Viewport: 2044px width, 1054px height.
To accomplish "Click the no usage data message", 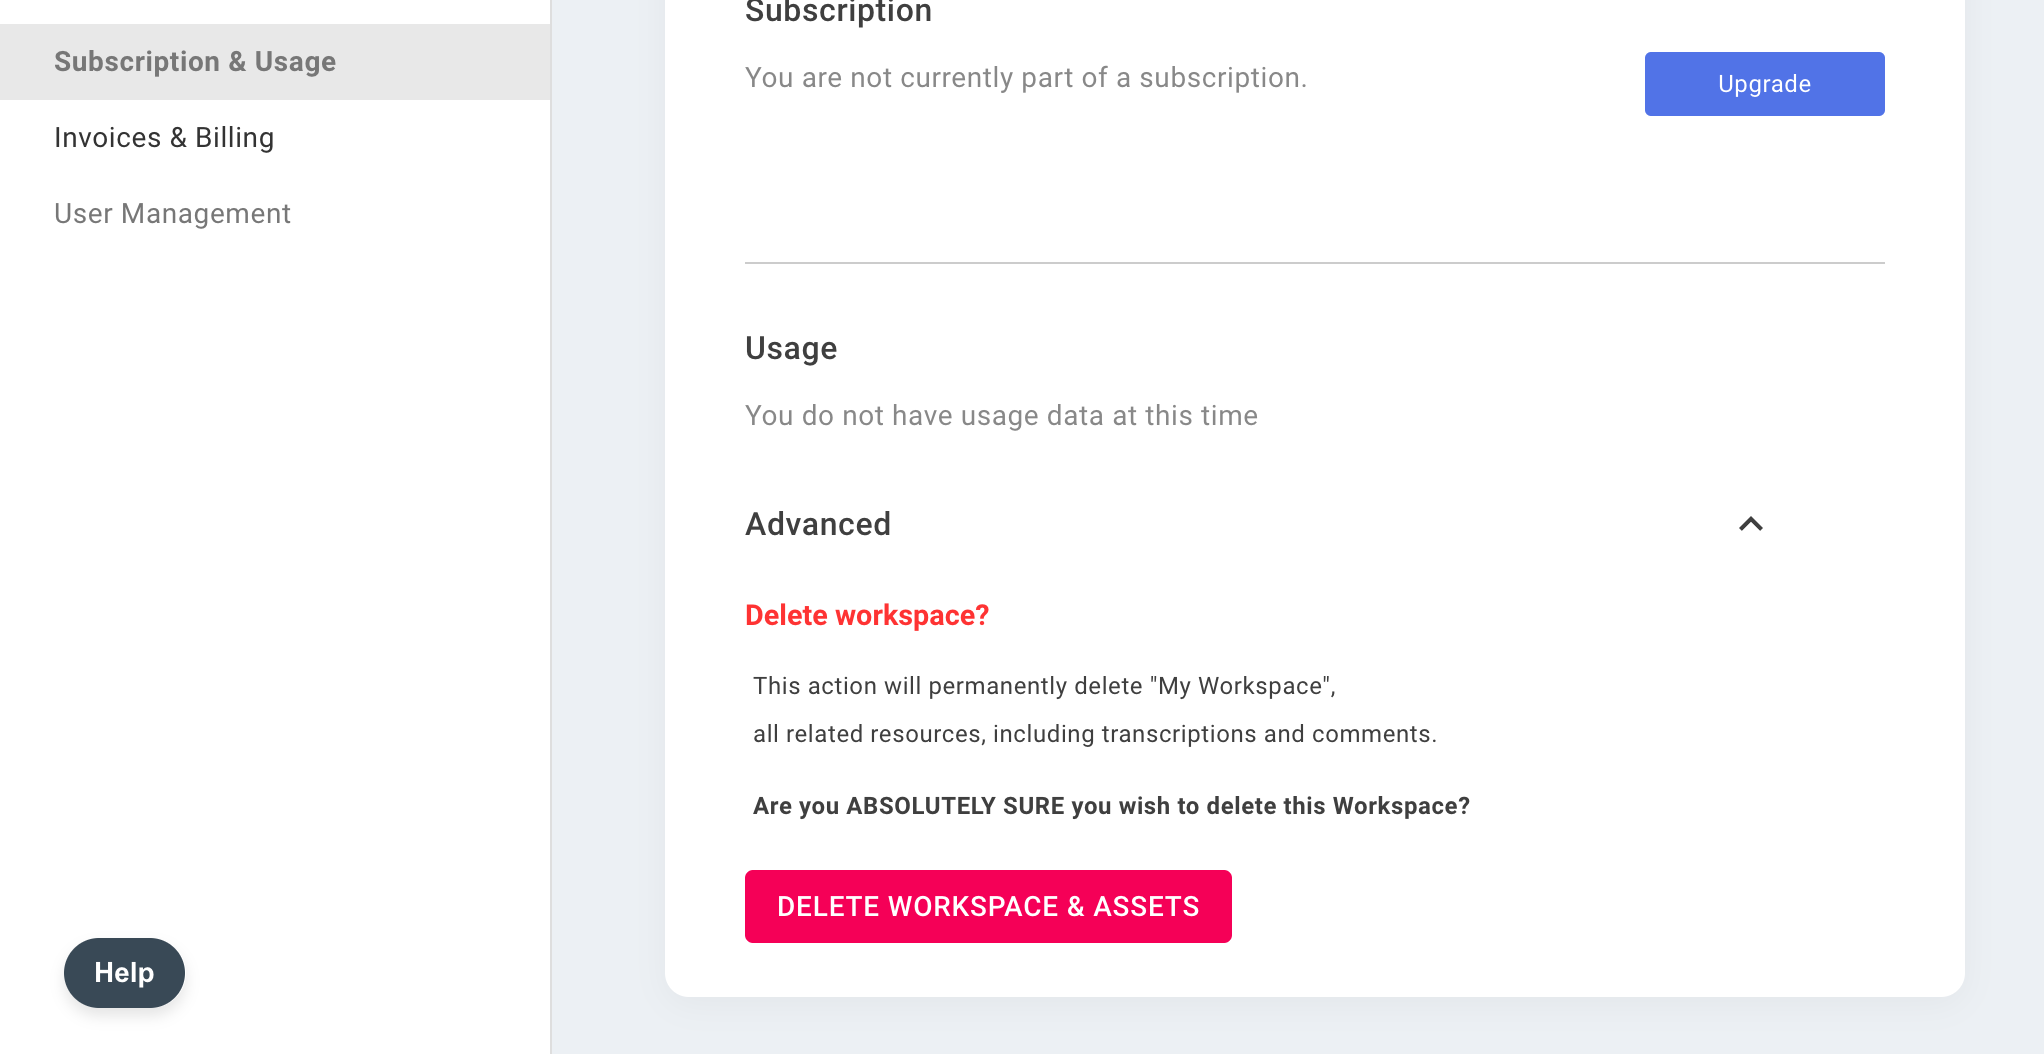I will point(1000,414).
